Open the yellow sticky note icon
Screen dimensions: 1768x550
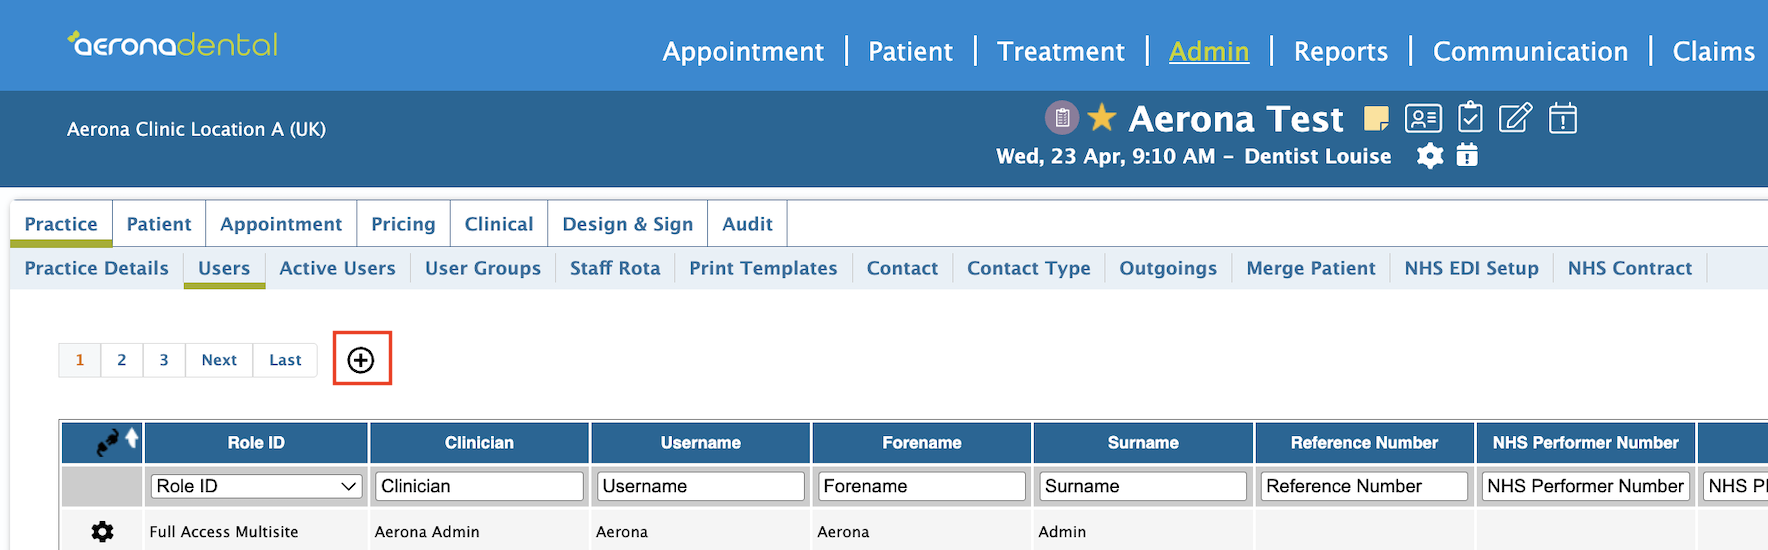tap(1377, 119)
